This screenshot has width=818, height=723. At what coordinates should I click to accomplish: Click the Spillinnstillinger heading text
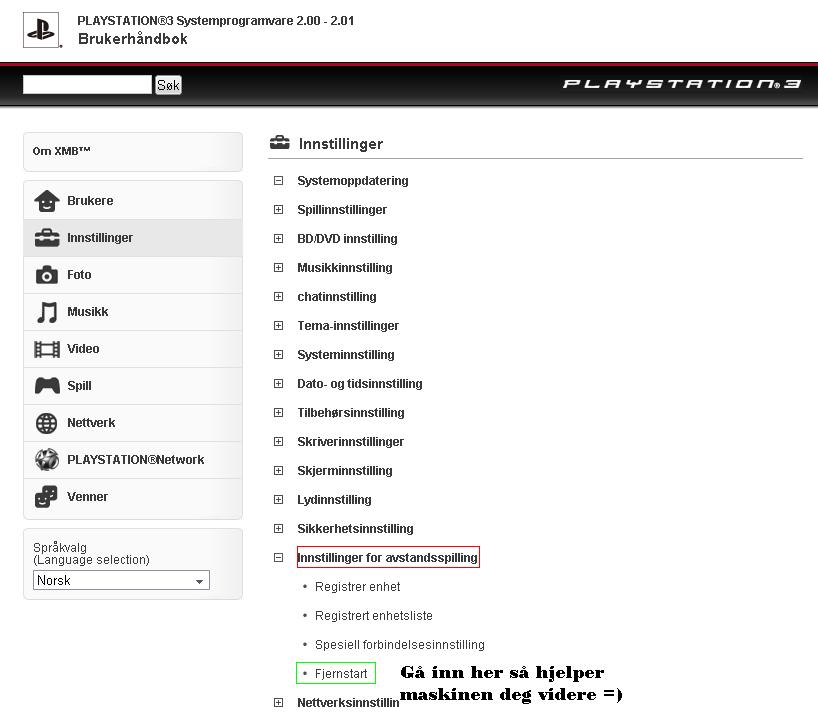click(342, 210)
